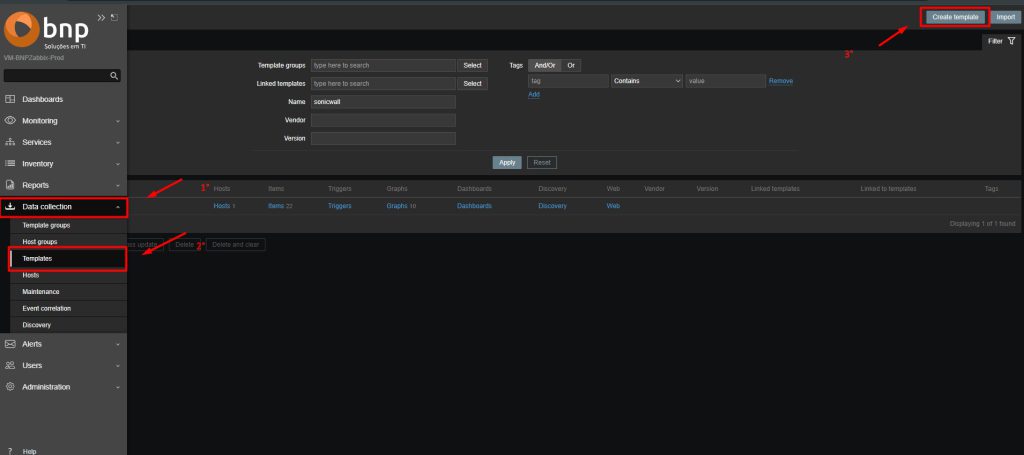Viewport: 1024px width, 455px height.
Task: Click the Name field containing sonicwall
Action: 383,102
